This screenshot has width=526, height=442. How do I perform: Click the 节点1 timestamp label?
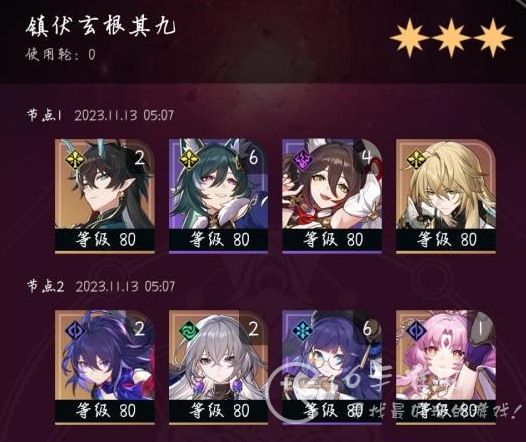pyautogui.click(x=101, y=115)
